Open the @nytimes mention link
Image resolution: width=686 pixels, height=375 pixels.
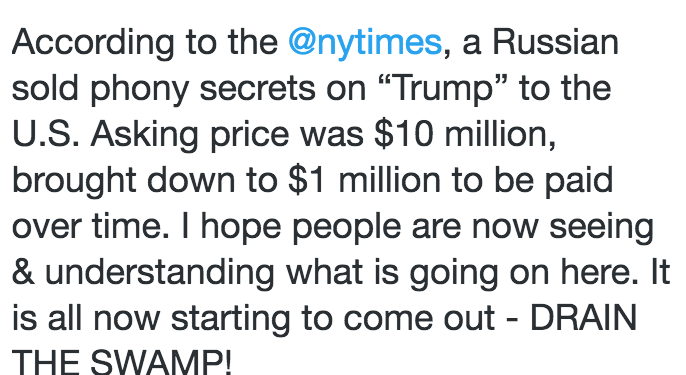(x=365, y=43)
